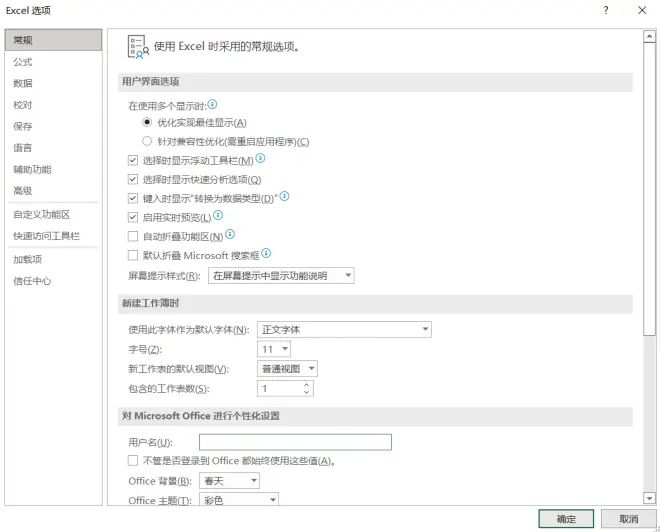Click 取消 button

pyautogui.click(x=628, y=519)
